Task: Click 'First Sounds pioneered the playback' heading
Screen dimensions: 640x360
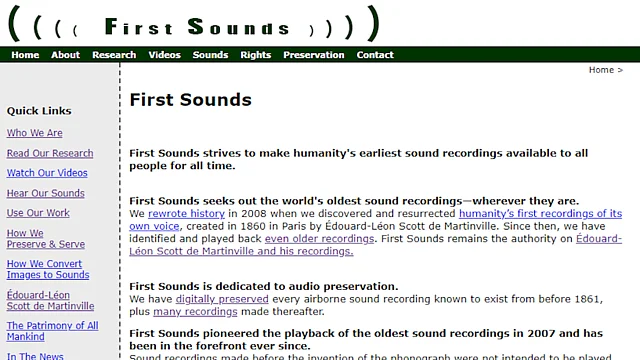Action: point(366,340)
